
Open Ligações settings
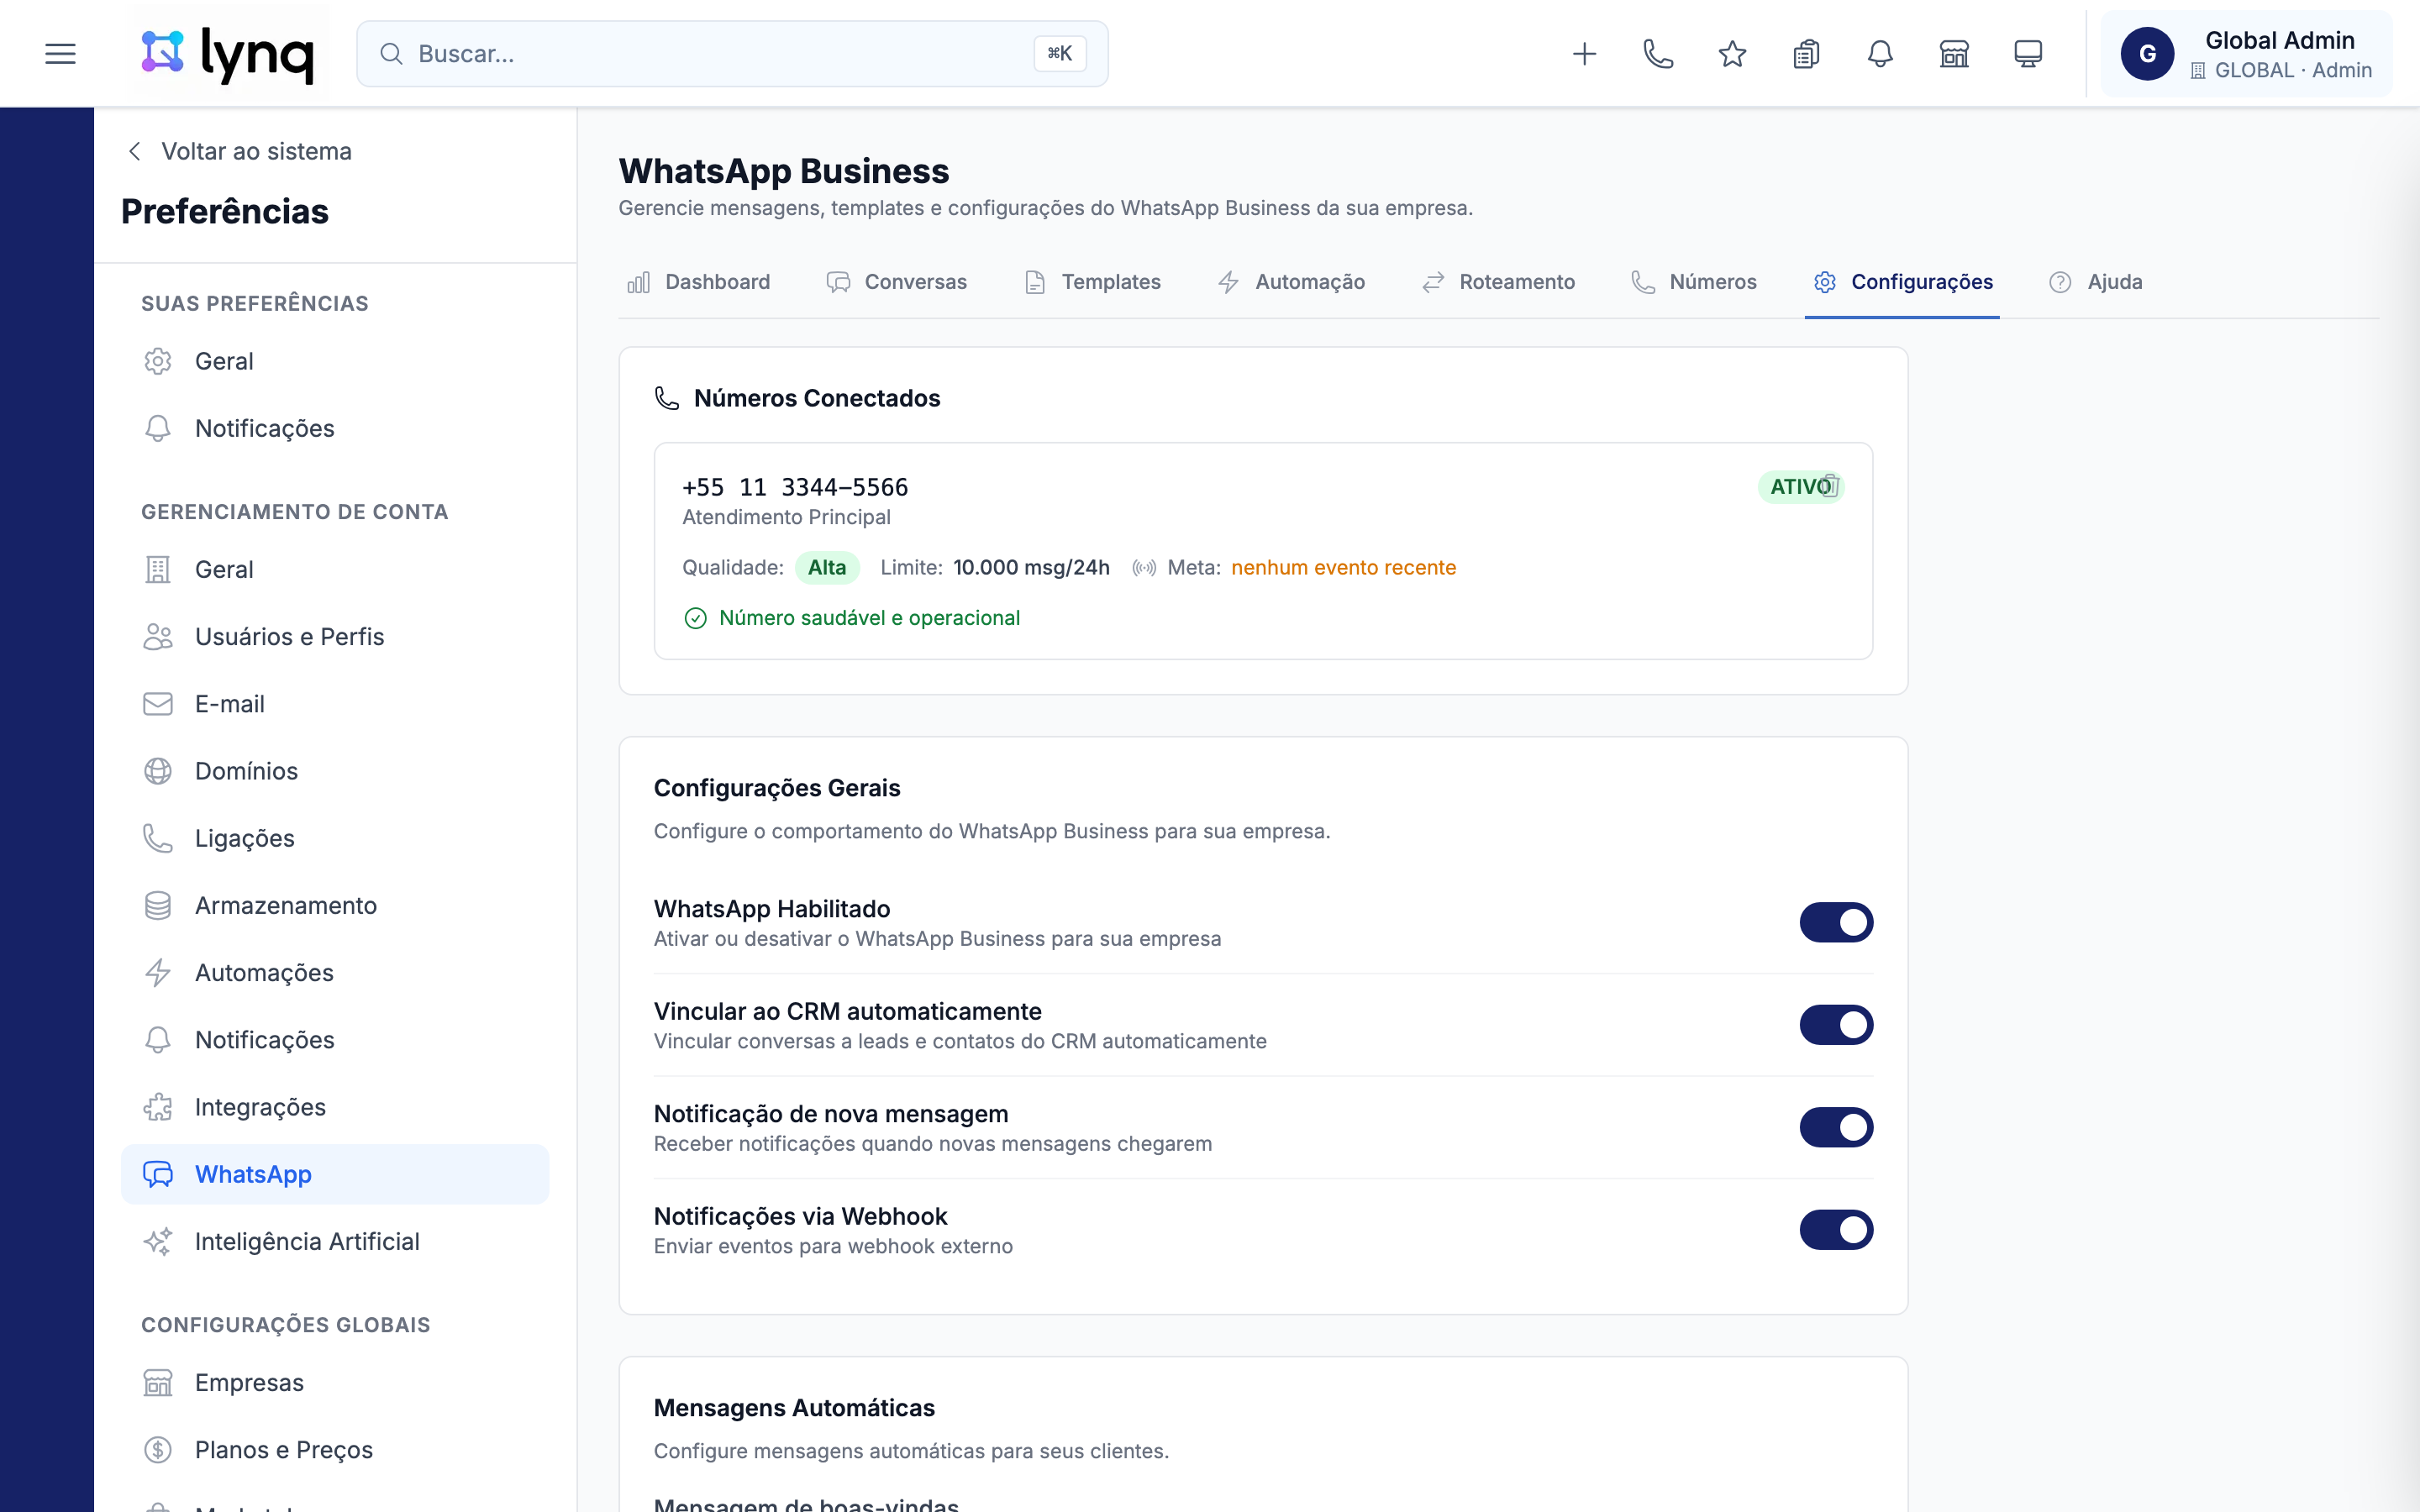click(335, 838)
